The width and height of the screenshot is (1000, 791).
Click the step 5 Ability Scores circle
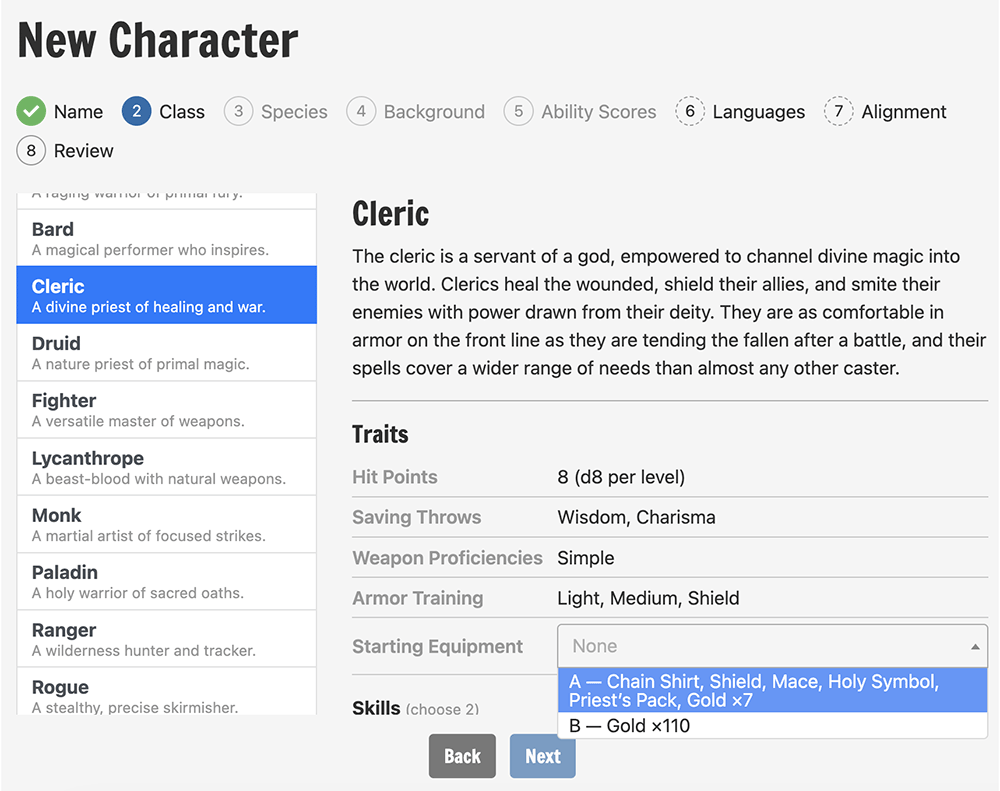tap(518, 112)
